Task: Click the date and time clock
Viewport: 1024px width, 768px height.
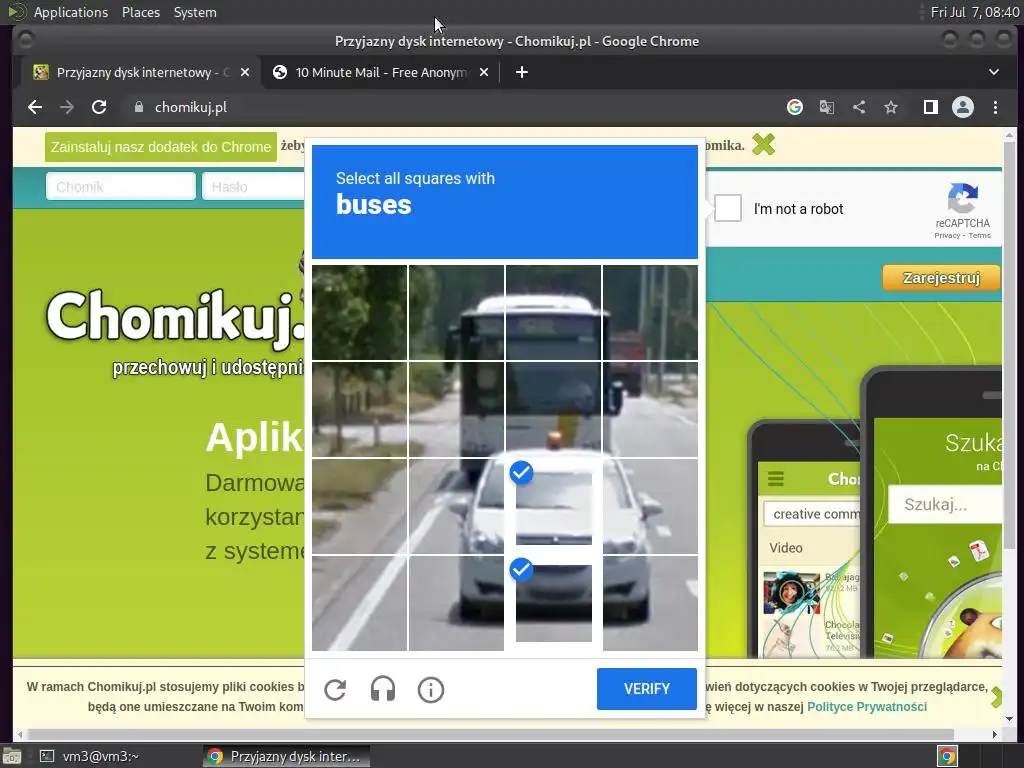Action: pos(975,12)
